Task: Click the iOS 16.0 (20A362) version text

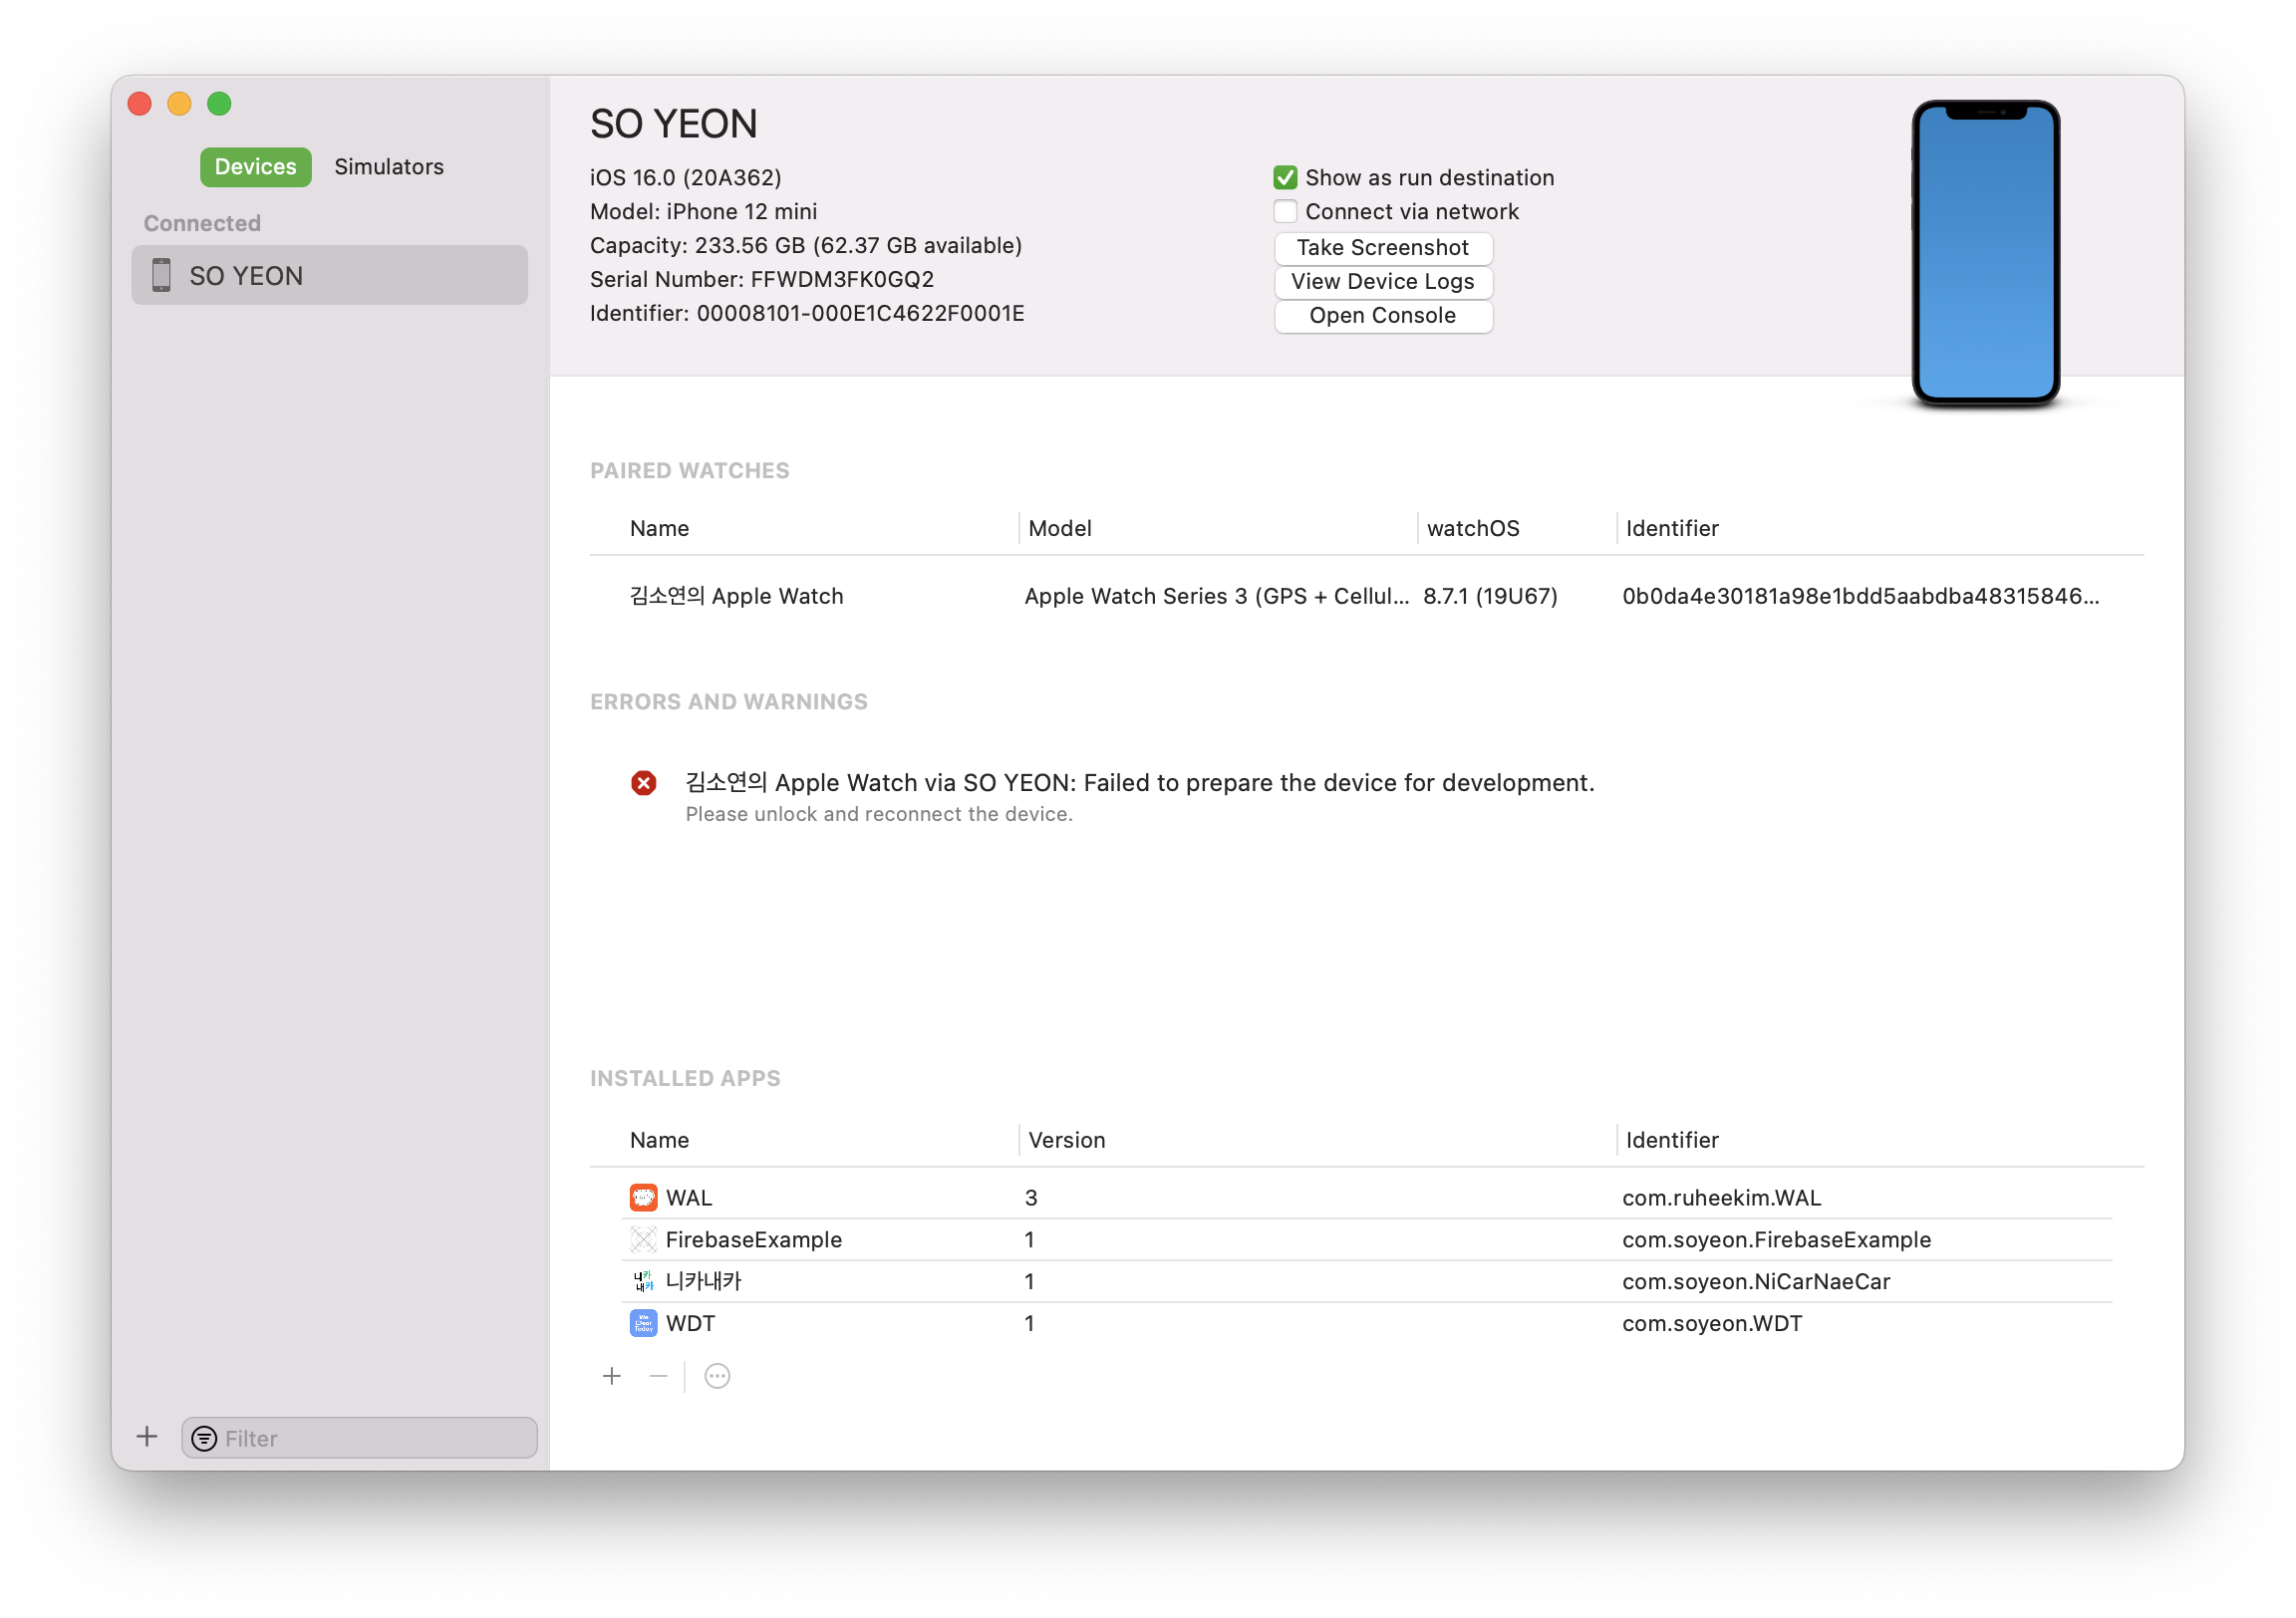Action: pos(685,177)
